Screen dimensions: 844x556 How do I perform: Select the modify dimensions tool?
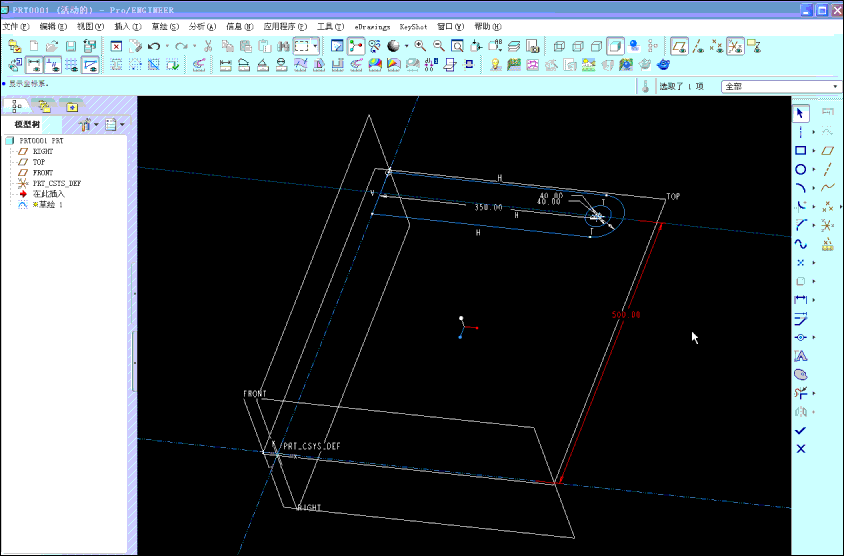(800, 319)
